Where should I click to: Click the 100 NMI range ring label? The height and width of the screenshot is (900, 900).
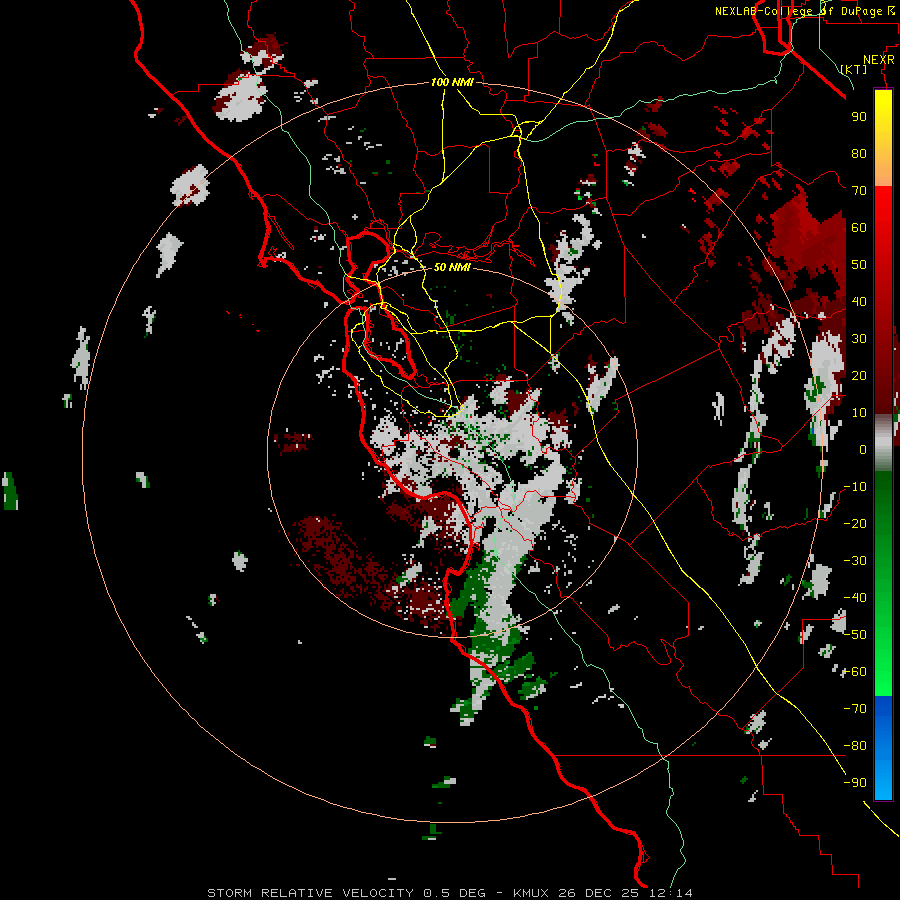pos(452,82)
